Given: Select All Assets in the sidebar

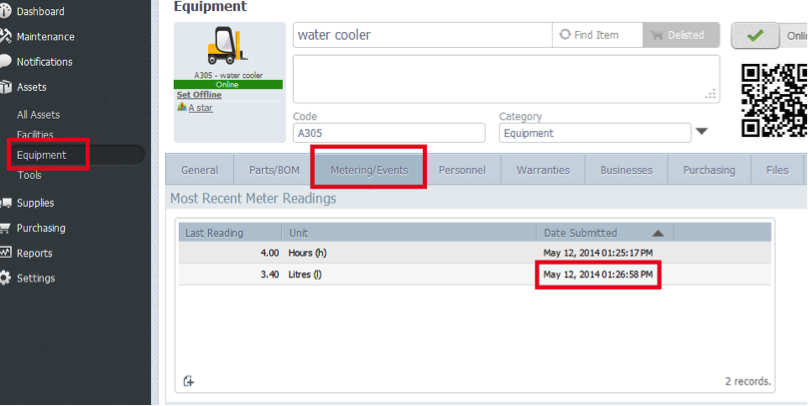Looking at the screenshot, I should tap(38, 114).
